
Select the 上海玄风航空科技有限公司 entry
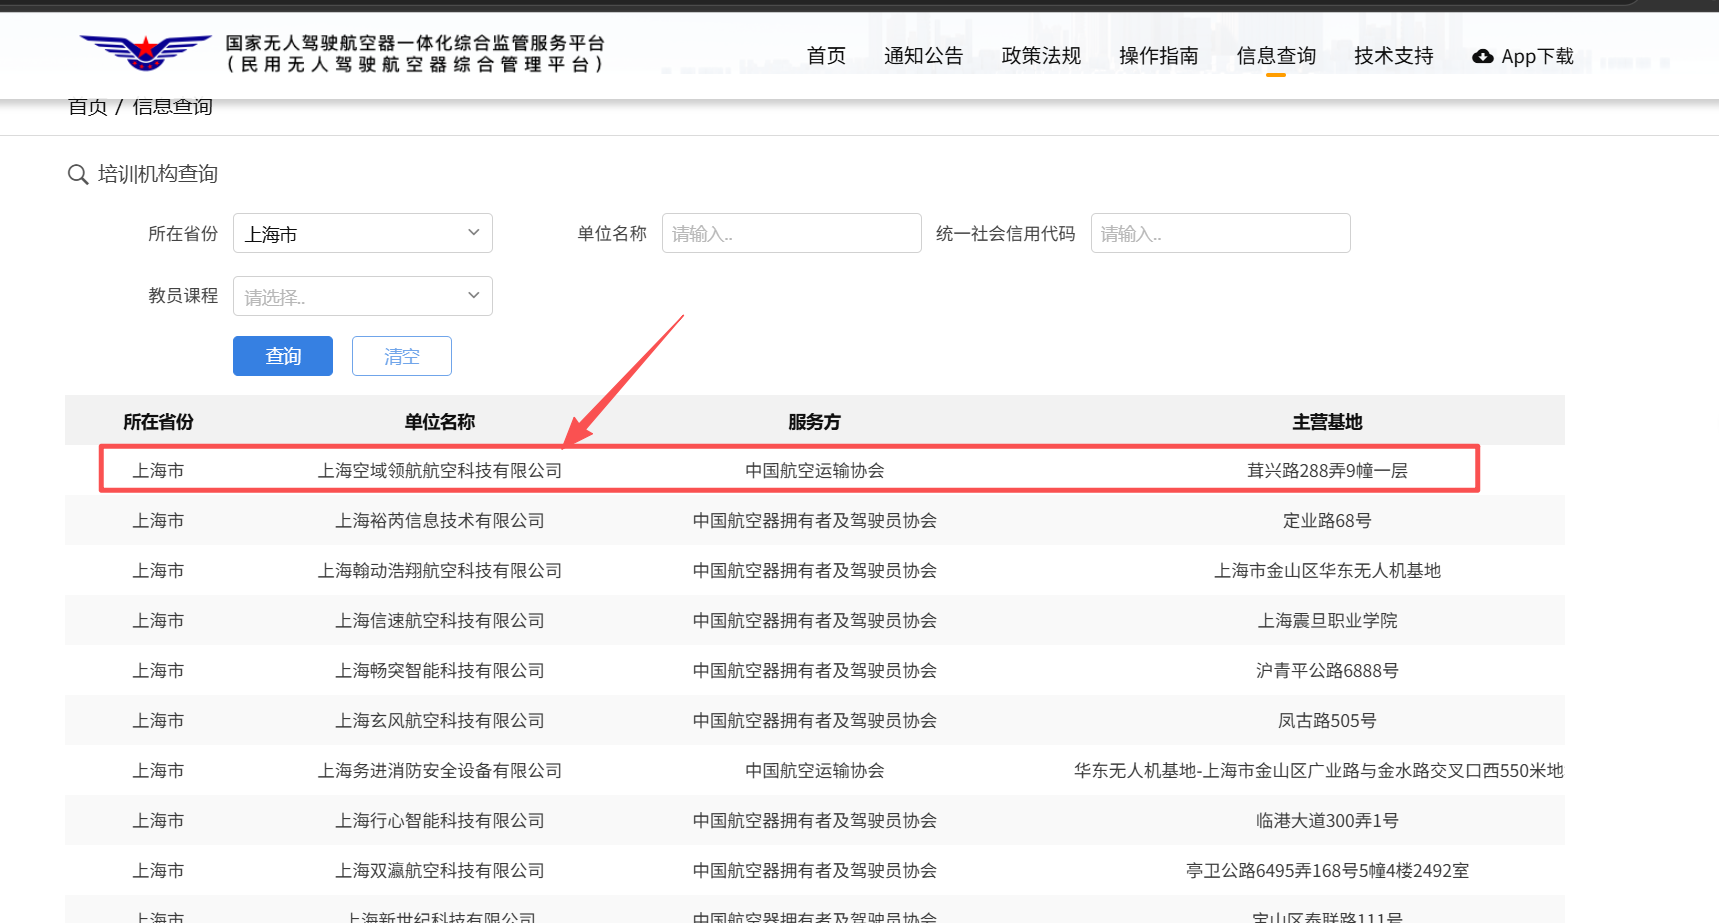coord(440,721)
